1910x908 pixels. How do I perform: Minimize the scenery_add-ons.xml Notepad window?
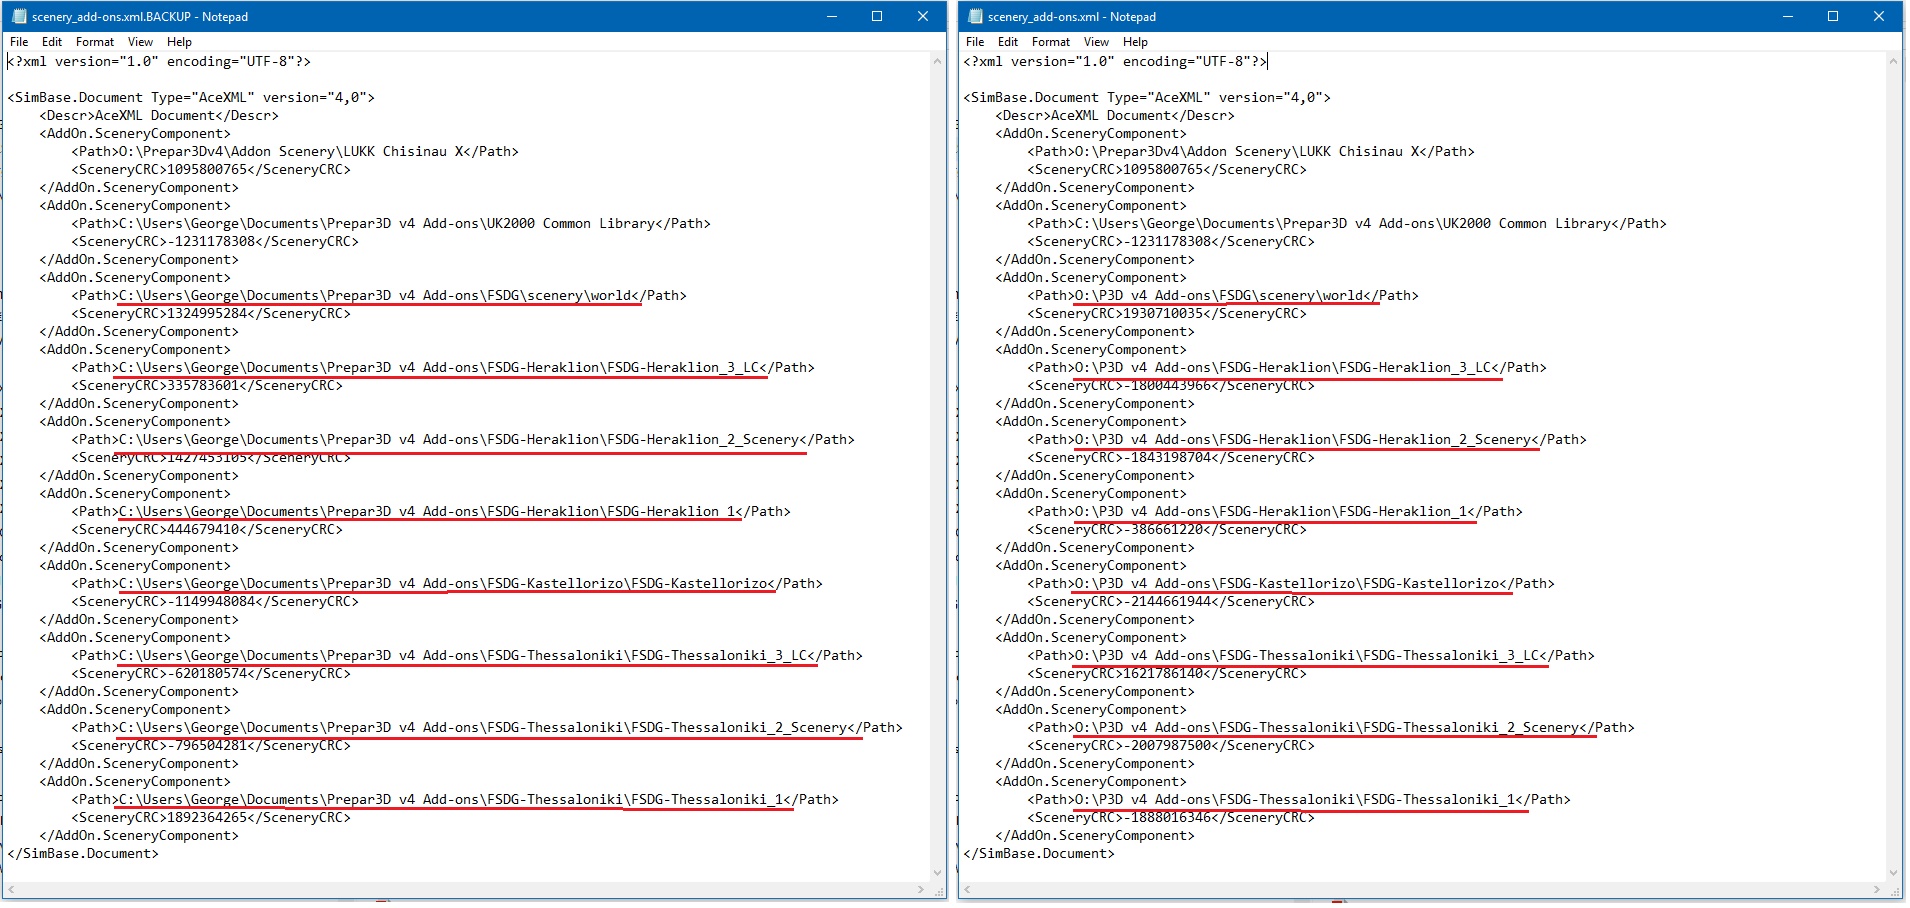pos(1787,17)
